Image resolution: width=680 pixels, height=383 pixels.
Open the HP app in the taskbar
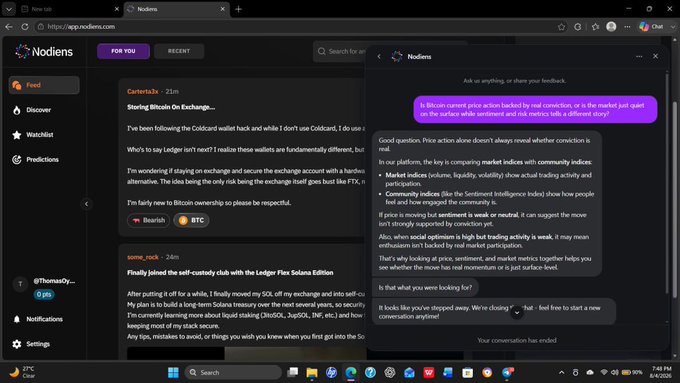tap(331, 373)
